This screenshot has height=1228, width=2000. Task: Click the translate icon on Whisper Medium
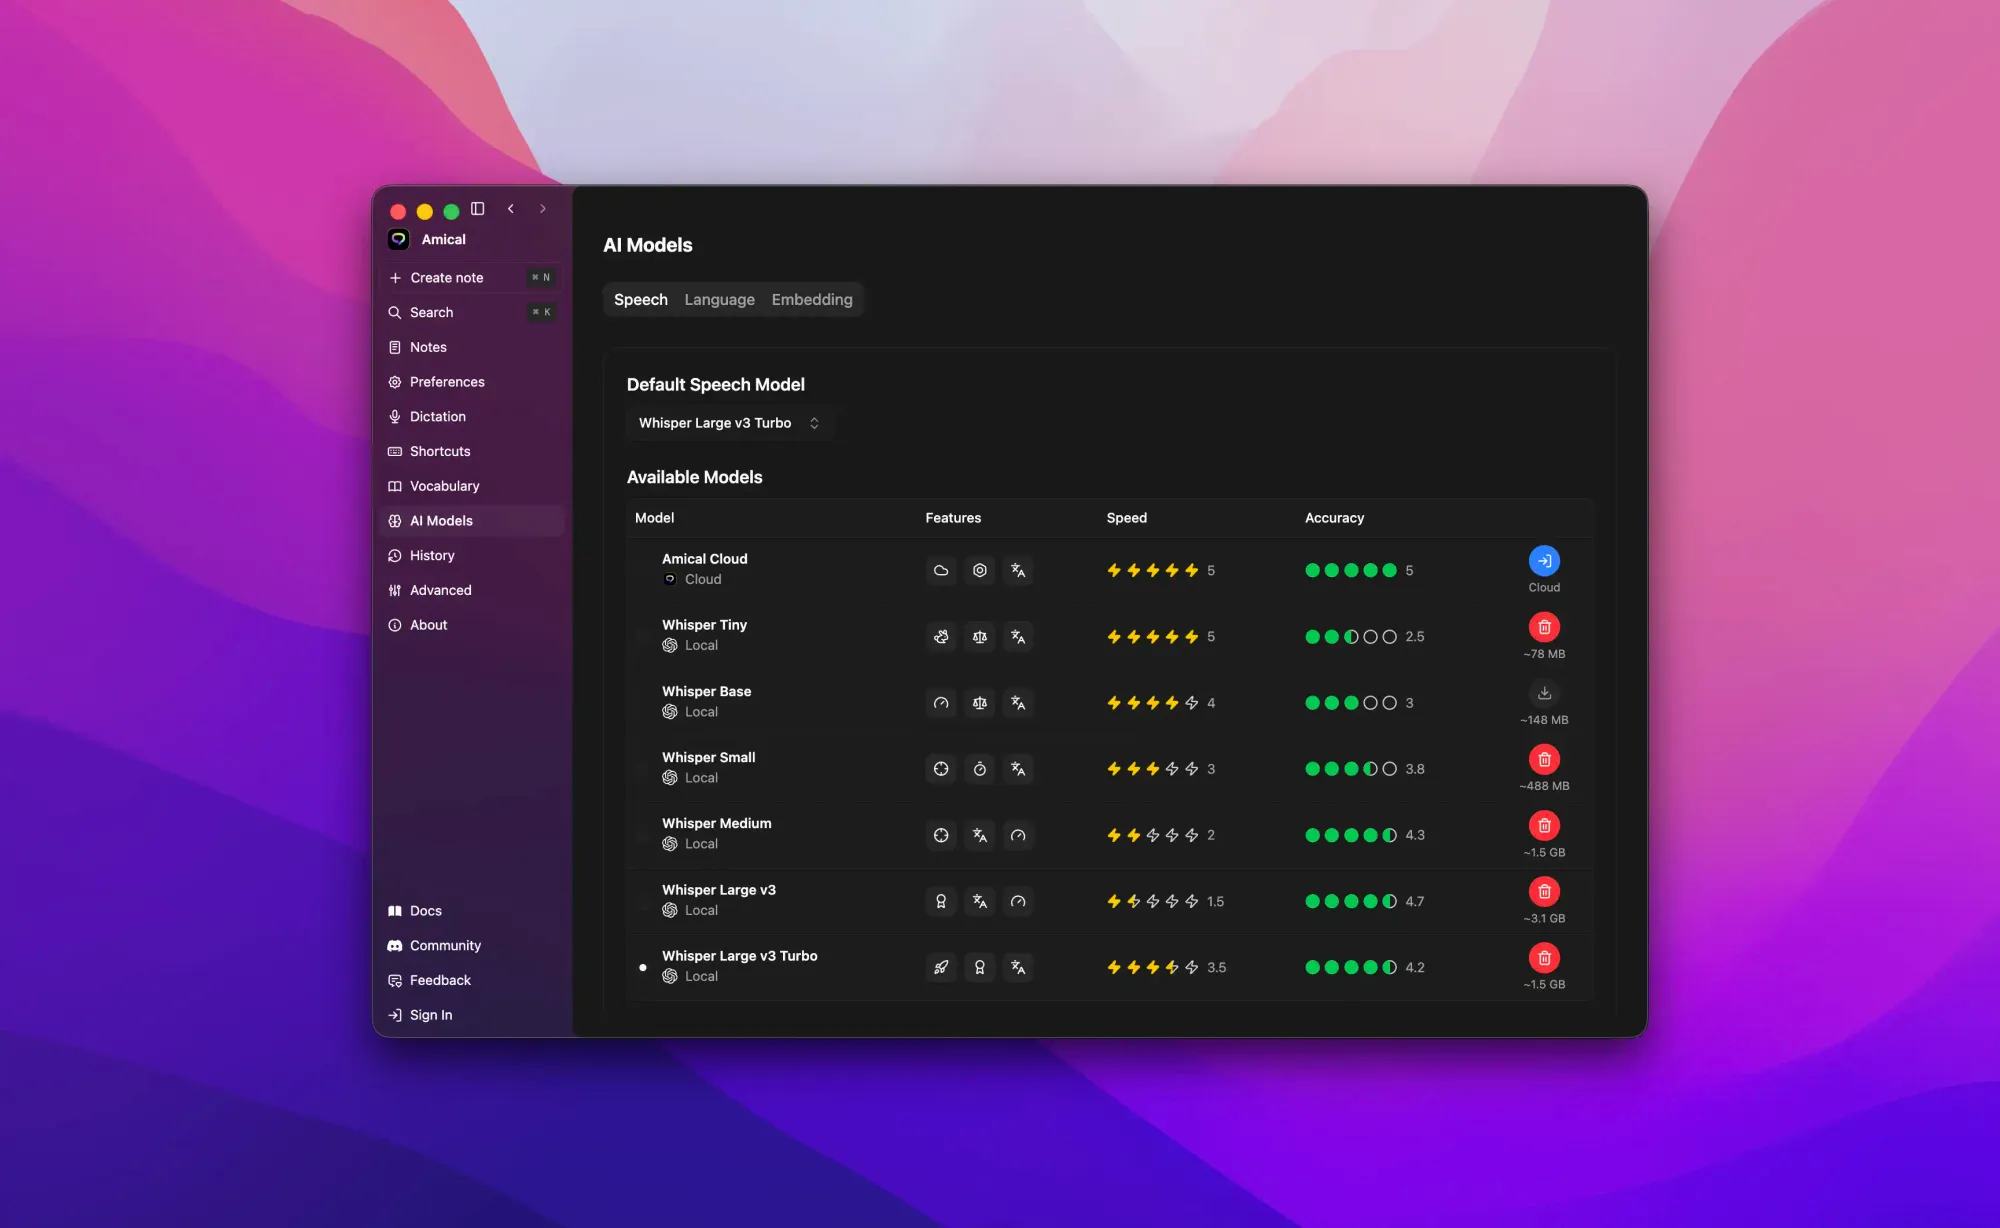pos(979,835)
